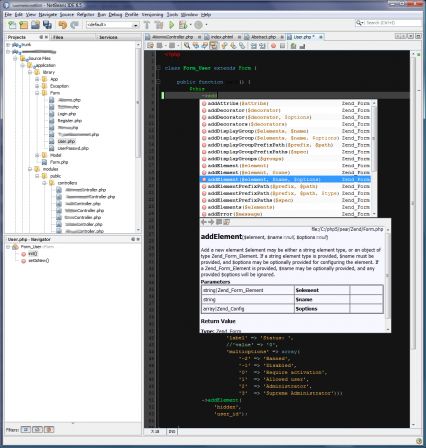This screenshot has height=448, width=426.
Task: Switch to the Abstract.php editor tab
Action: click(263, 37)
